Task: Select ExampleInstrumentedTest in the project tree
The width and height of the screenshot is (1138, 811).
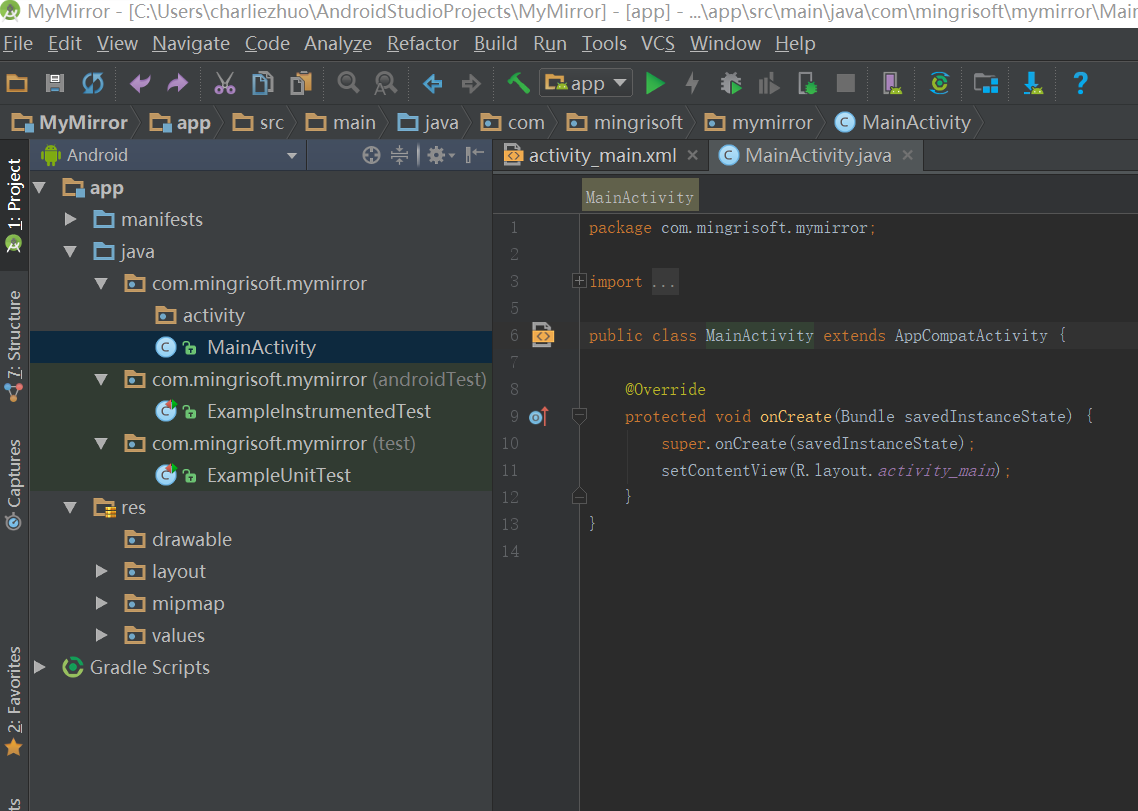Action: point(319,412)
